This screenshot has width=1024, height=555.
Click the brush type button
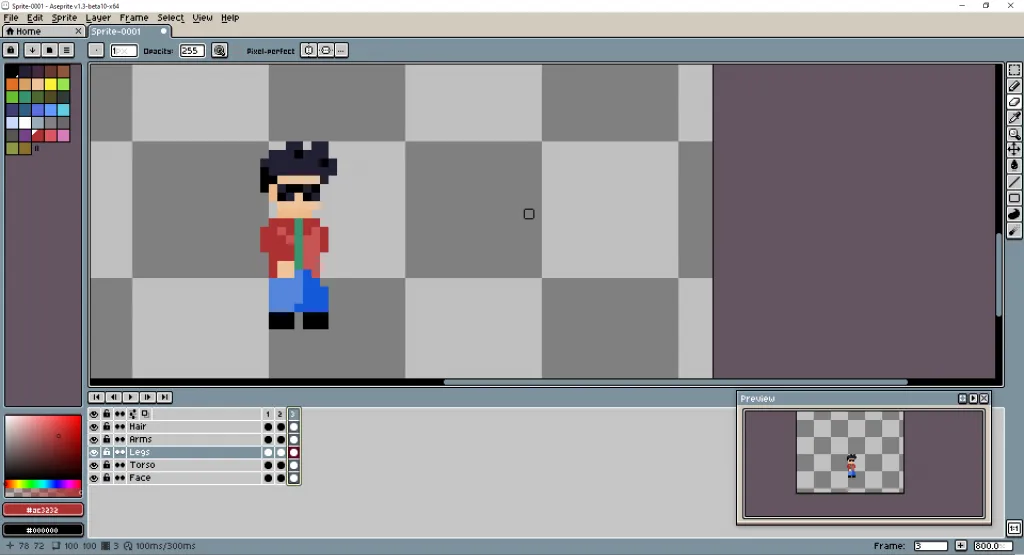tap(96, 50)
